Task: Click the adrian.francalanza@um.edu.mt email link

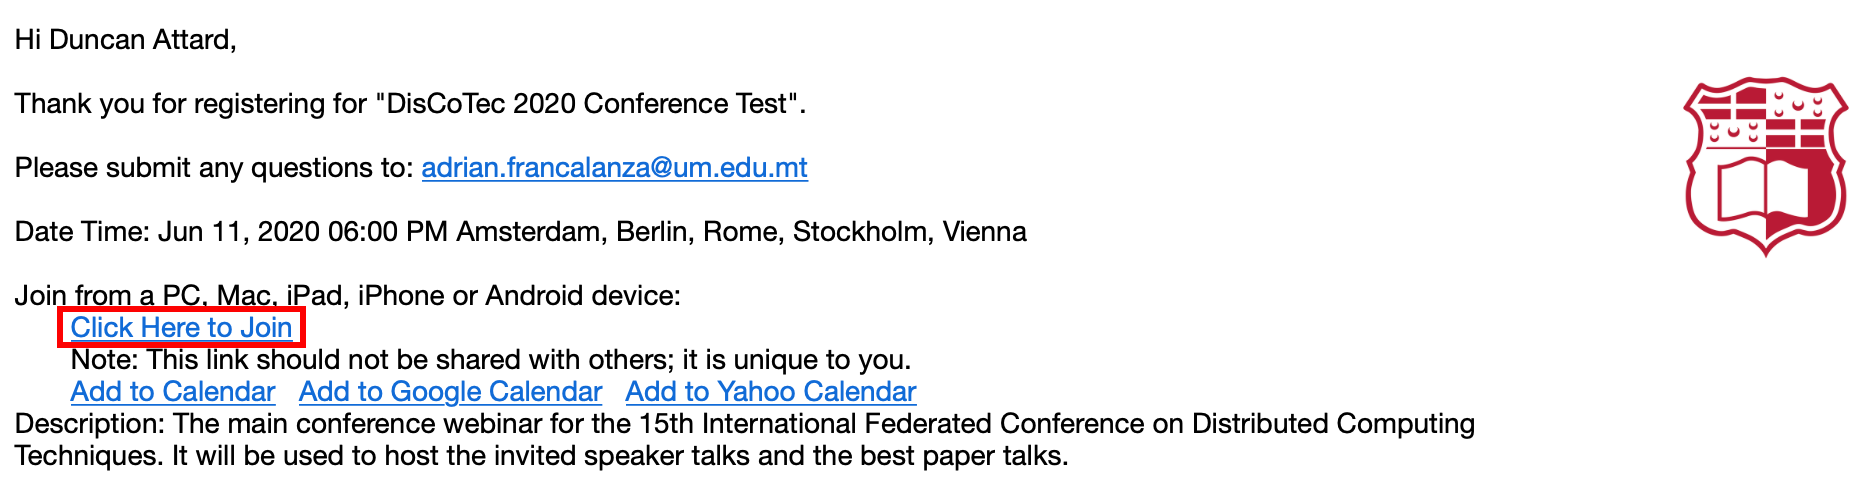Action: (614, 167)
